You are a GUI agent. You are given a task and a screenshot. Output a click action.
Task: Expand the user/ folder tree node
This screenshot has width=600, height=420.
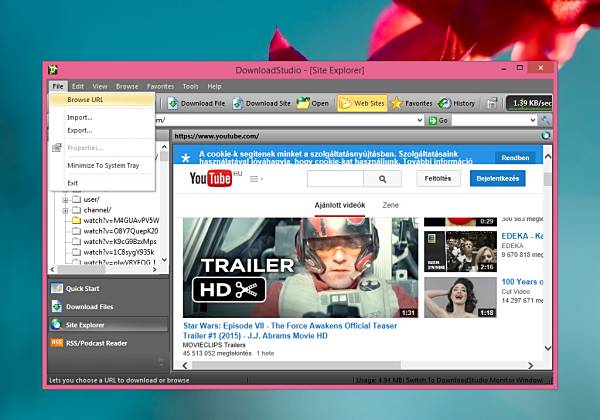pyautogui.click(x=65, y=200)
